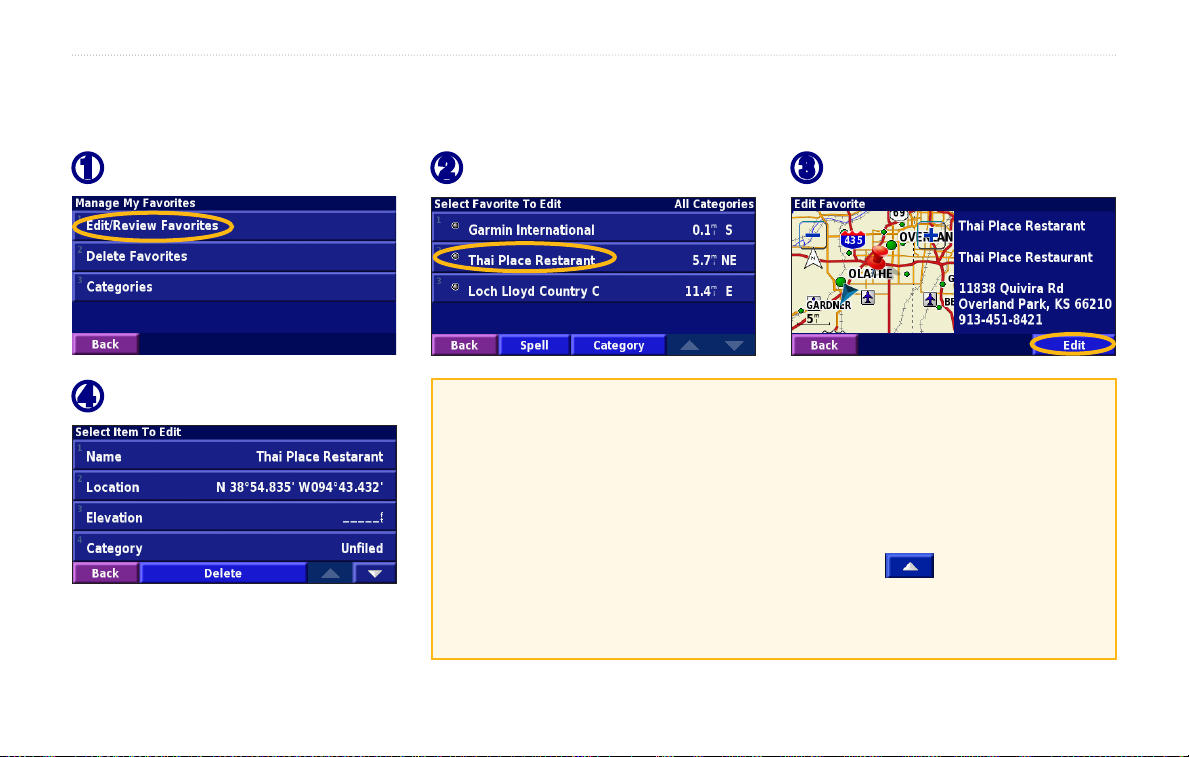The image size is (1189, 757).
Task: Tap the Spell button
Action: [x=534, y=345]
